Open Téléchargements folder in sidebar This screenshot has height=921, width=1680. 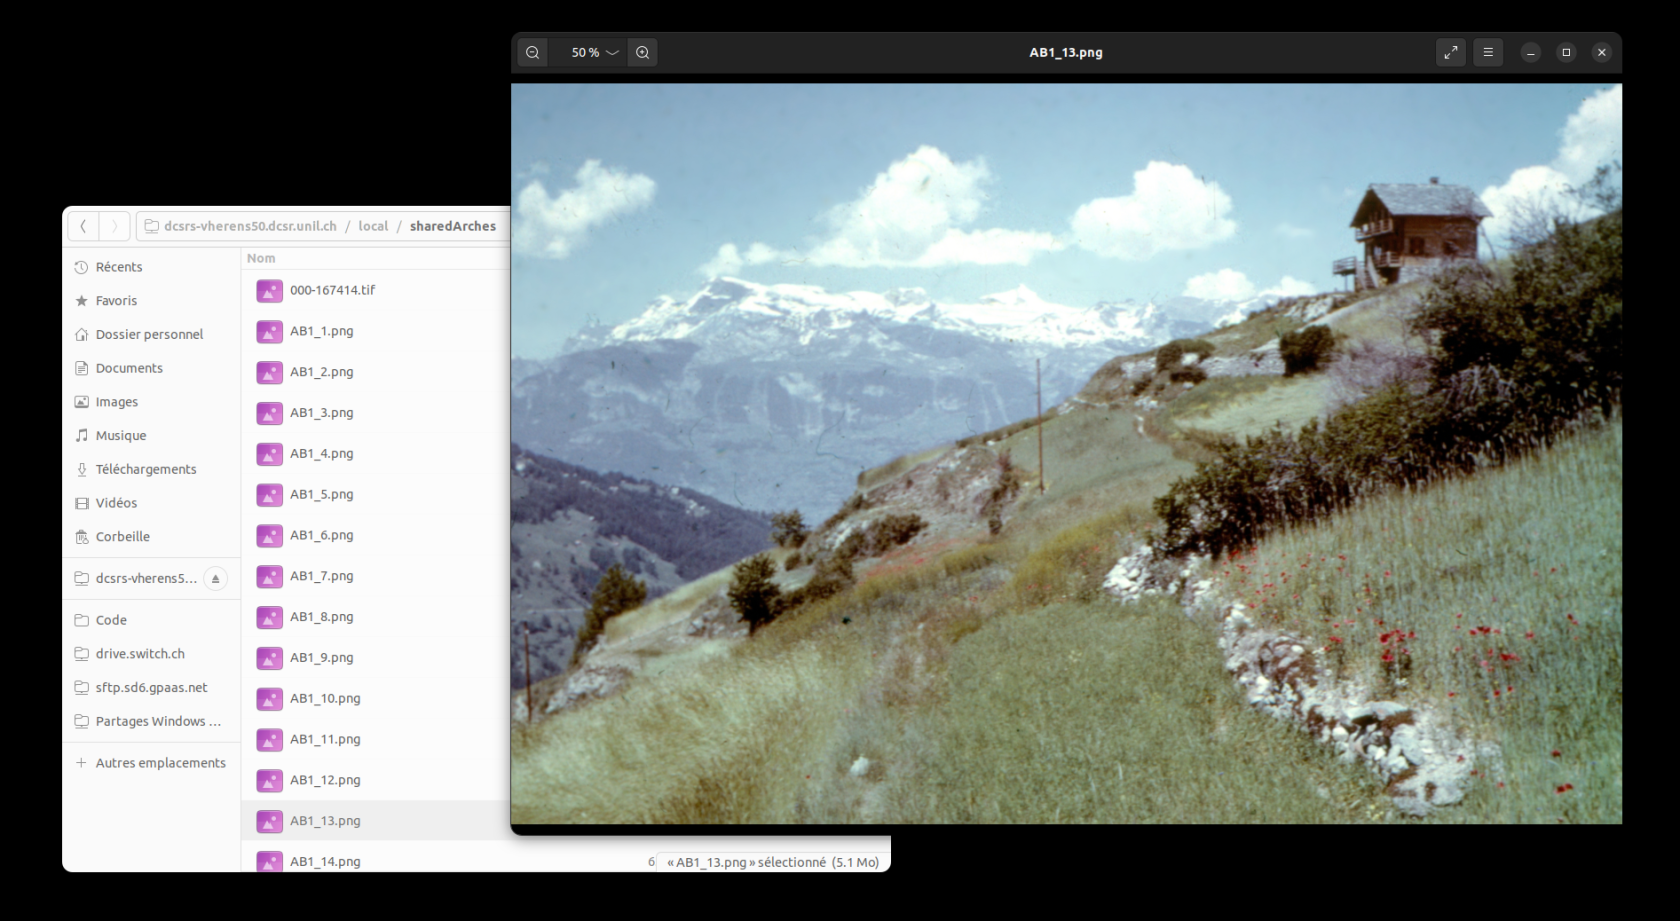pyautogui.click(x=146, y=469)
